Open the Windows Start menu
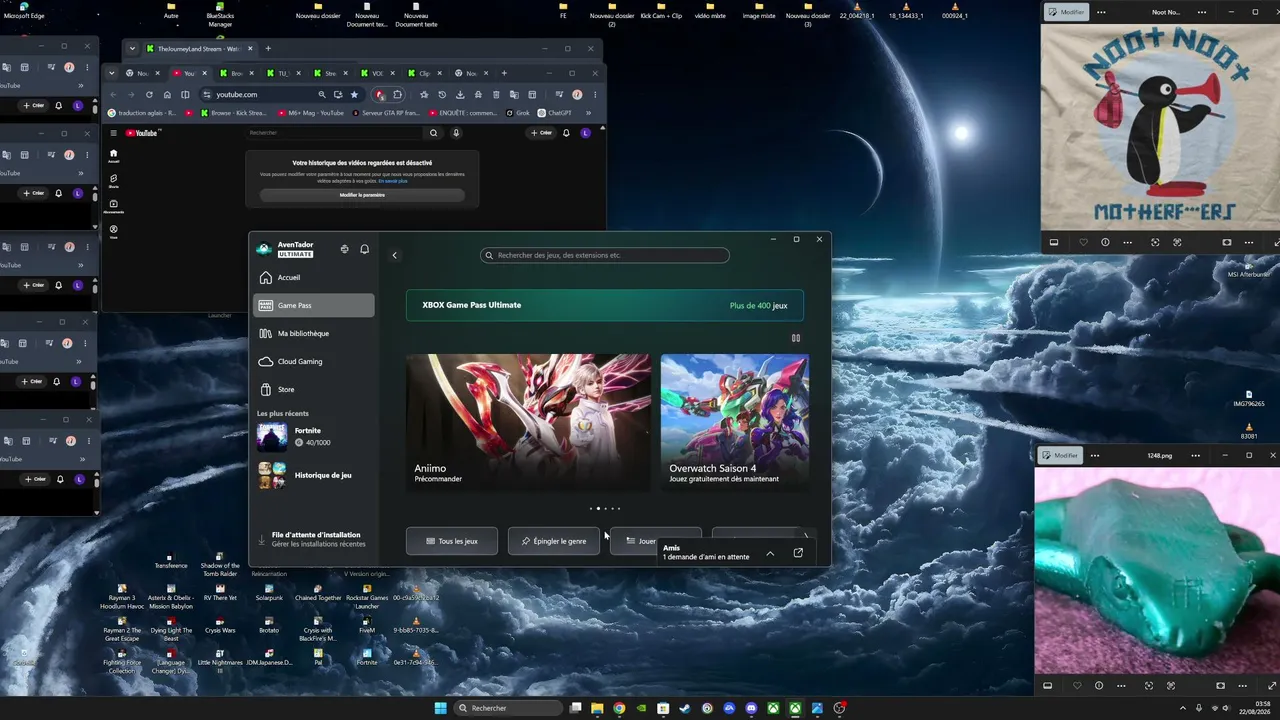1280x720 pixels. [441, 708]
